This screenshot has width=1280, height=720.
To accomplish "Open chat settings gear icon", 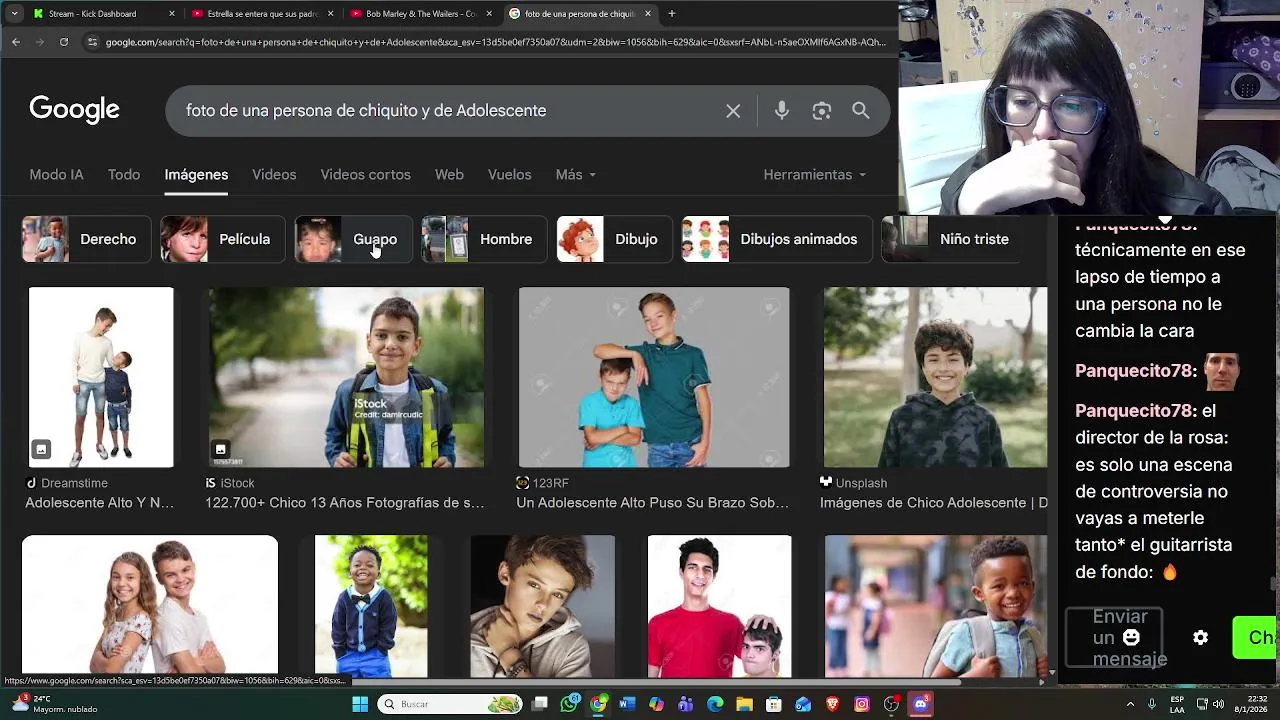I will (1201, 638).
